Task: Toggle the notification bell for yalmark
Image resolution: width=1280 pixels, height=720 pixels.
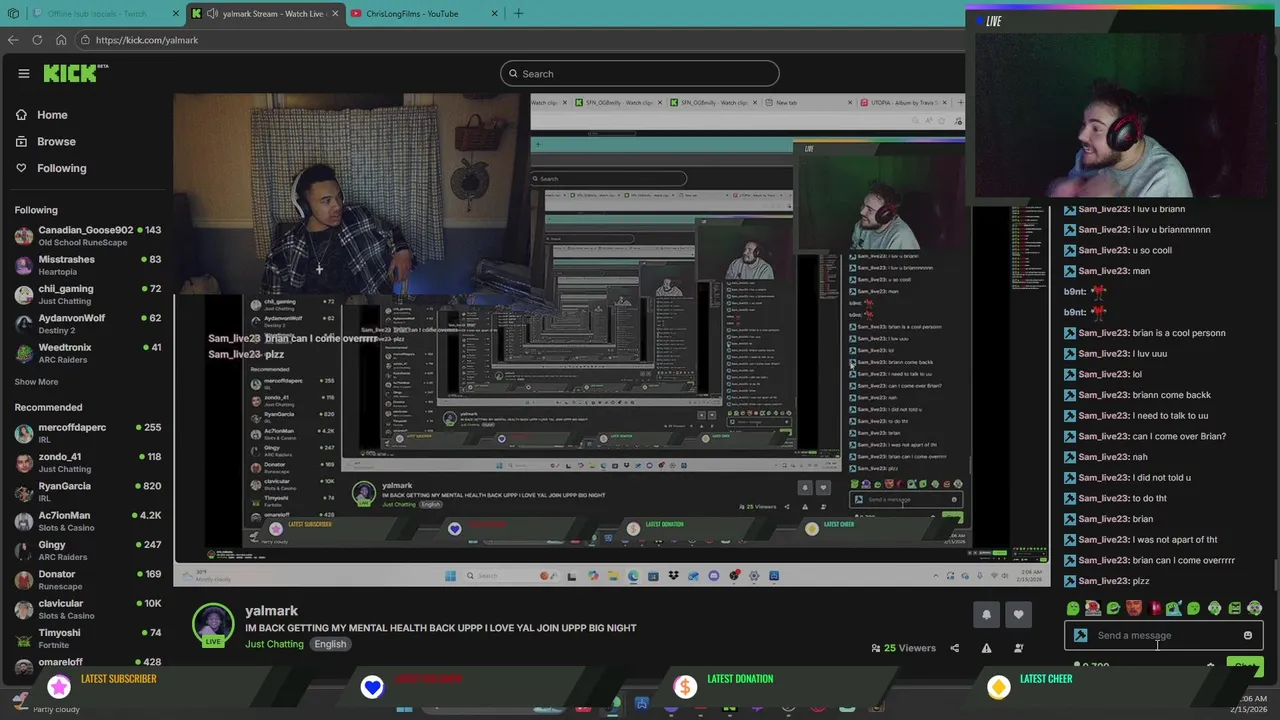Action: pyautogui.click(x=986, y=615)
